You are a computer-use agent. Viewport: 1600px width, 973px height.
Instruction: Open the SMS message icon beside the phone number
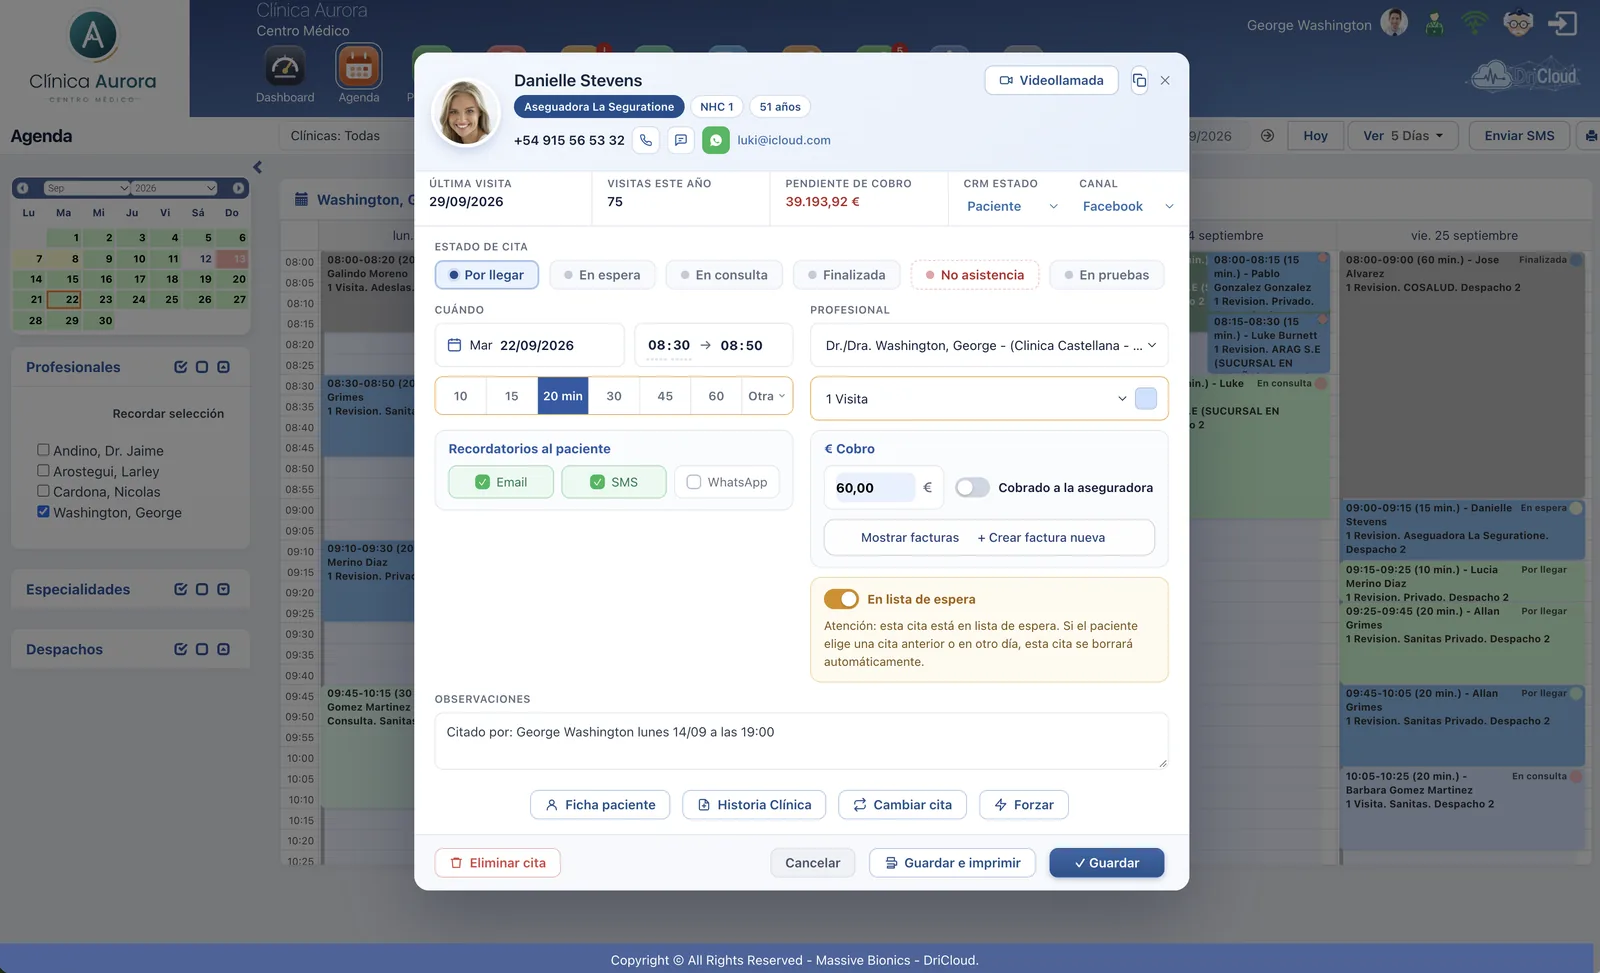point(680,140)
